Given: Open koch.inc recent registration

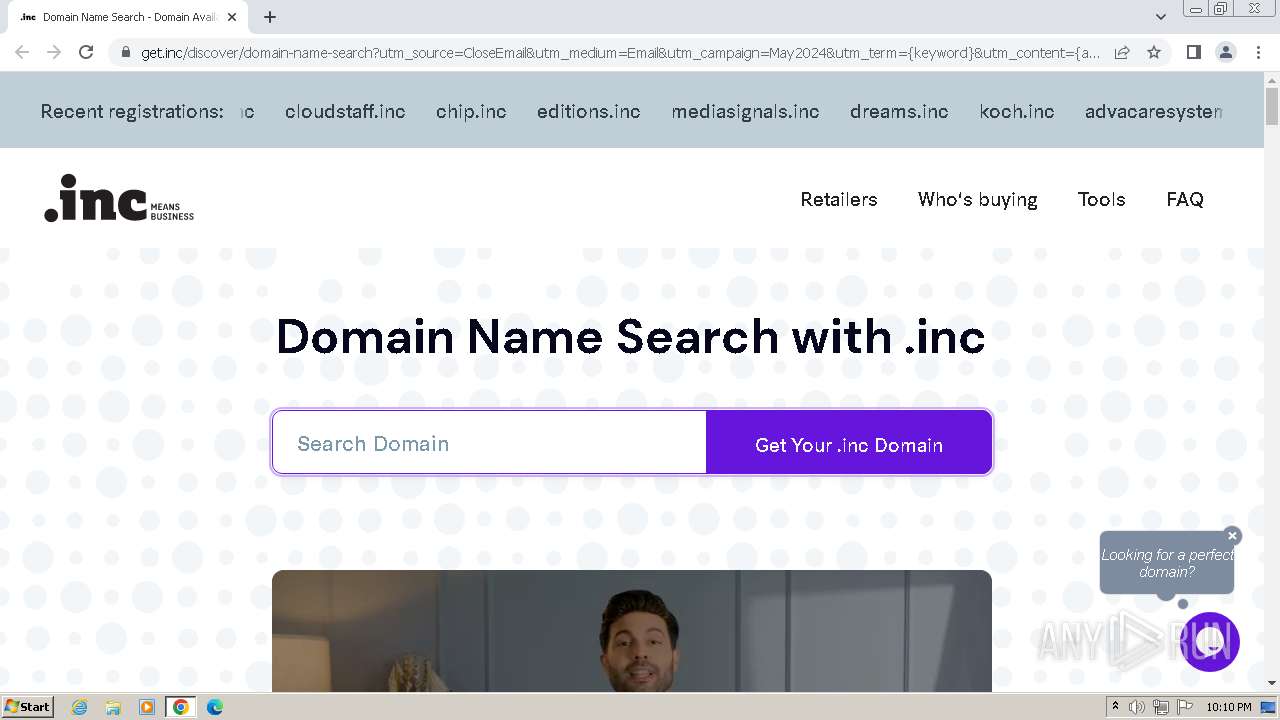Looking at the screenshot, I should click(x=1017, y=111).
